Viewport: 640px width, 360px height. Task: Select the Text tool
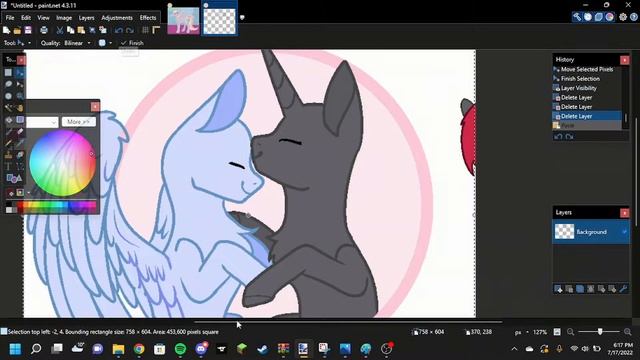[8, 167]
